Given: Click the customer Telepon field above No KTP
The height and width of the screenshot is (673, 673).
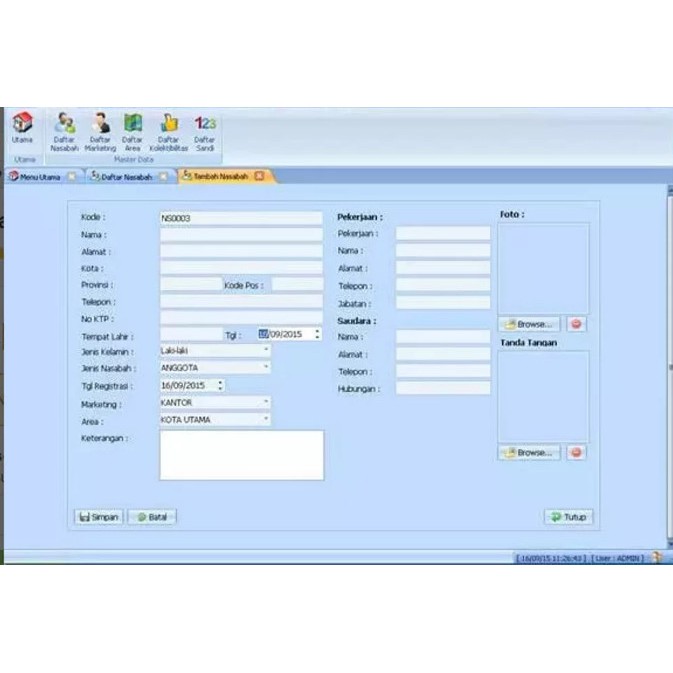Looking at the screenshot, I should pos(241,301).
